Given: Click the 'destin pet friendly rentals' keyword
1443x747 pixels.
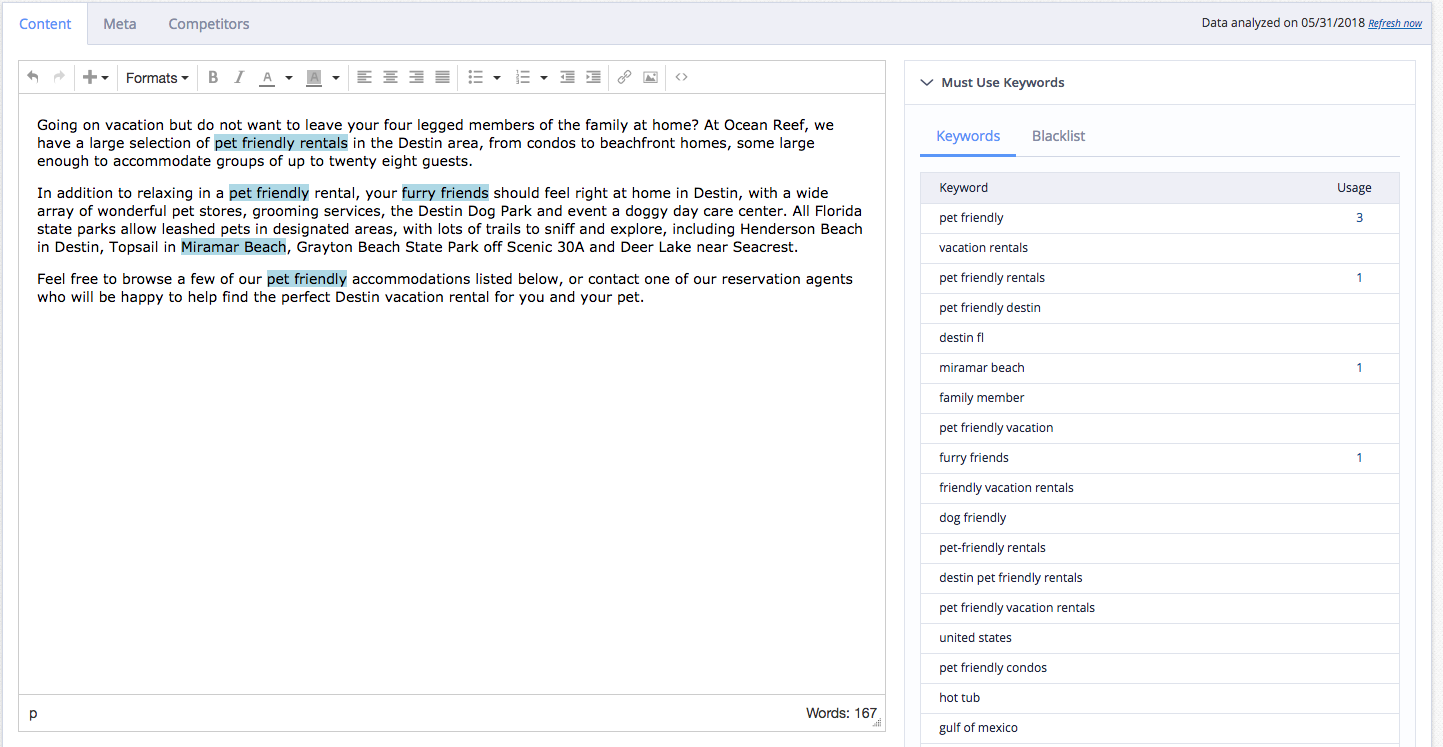Looking at the screenshot, I should [1011, 578].
